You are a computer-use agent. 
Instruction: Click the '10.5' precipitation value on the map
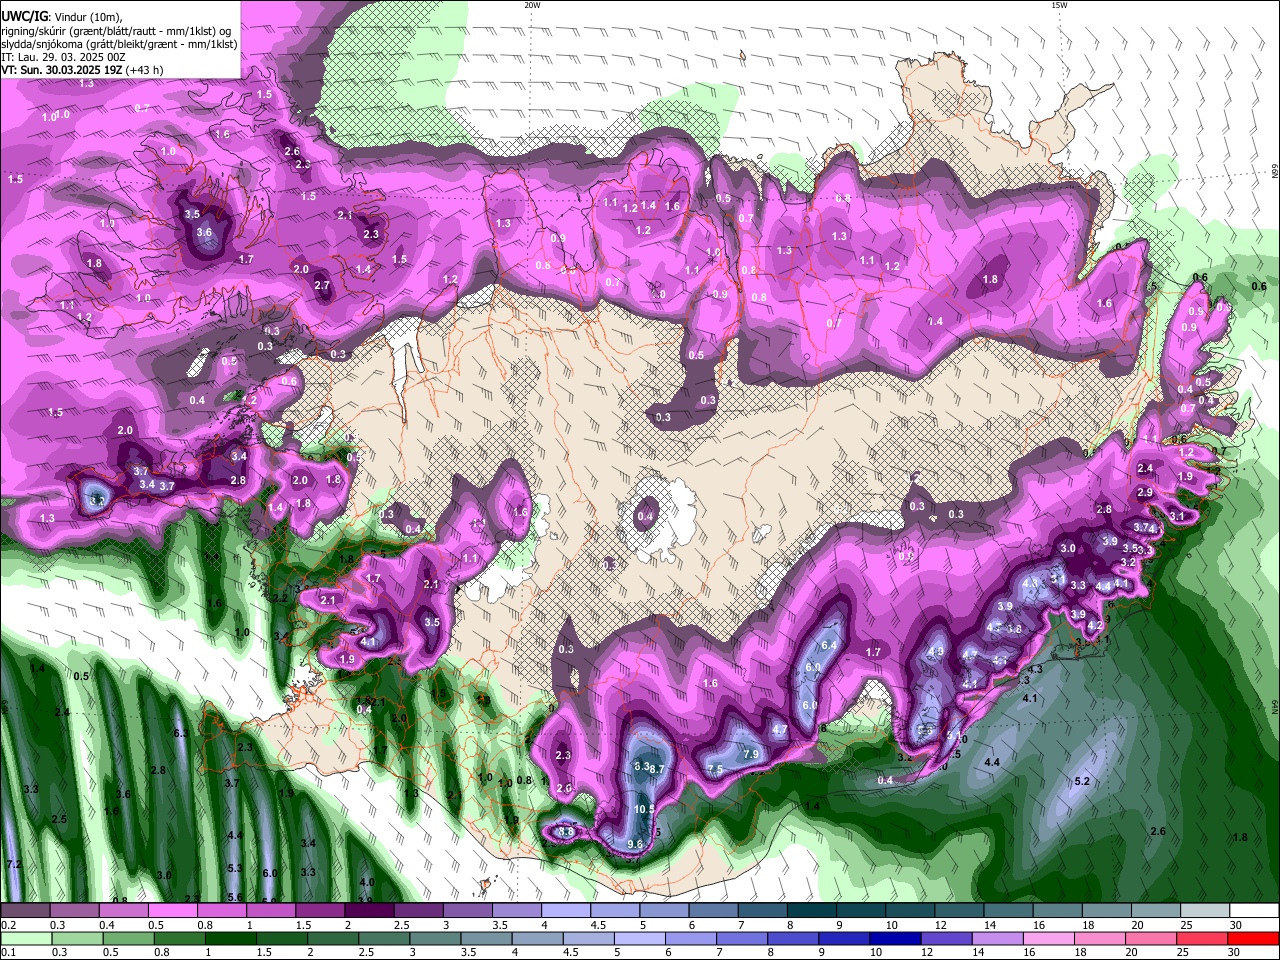pos(645,810)
